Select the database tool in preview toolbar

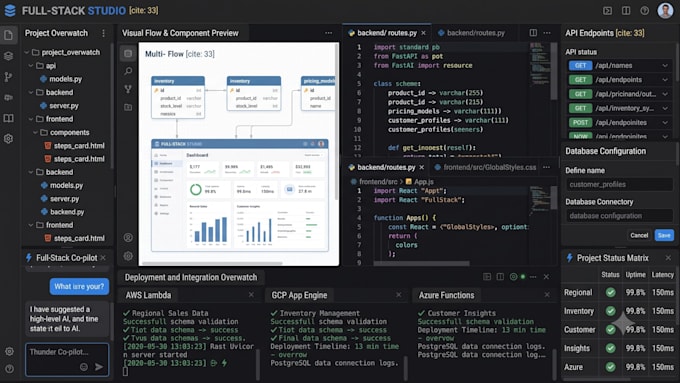(x=128, y=53)
